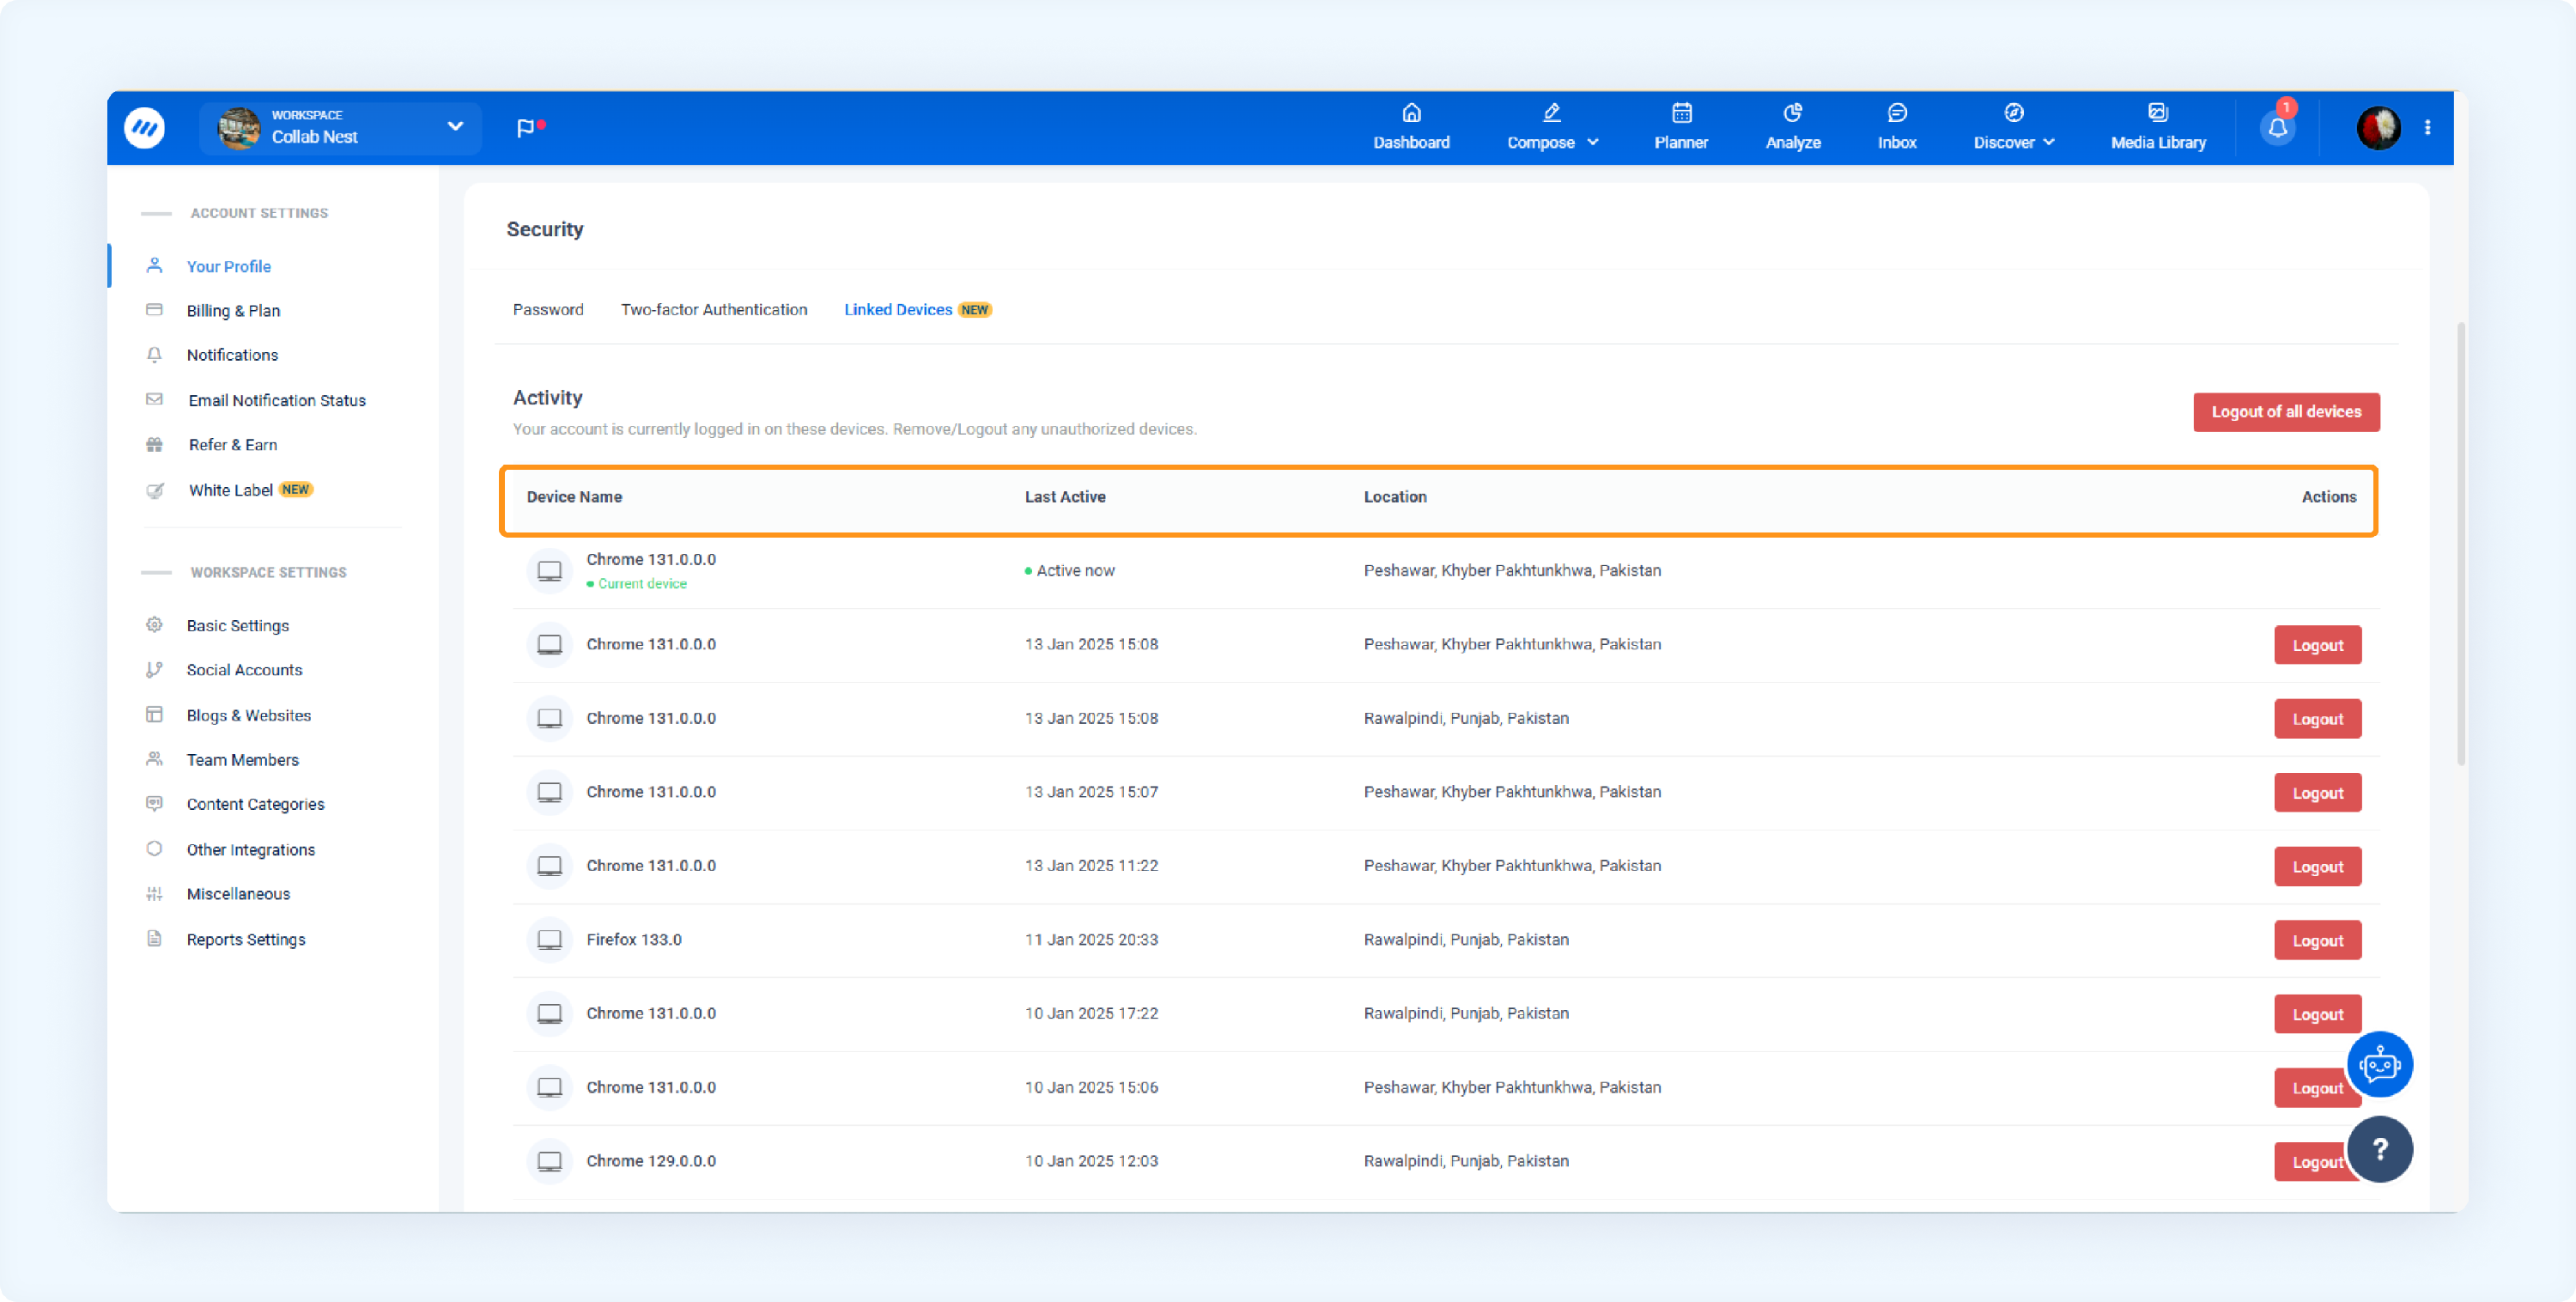Switch to Two-factor Authentication tab
Image resolution: width=2576 pixels, height=1302 pixels.
pos(714,309)
